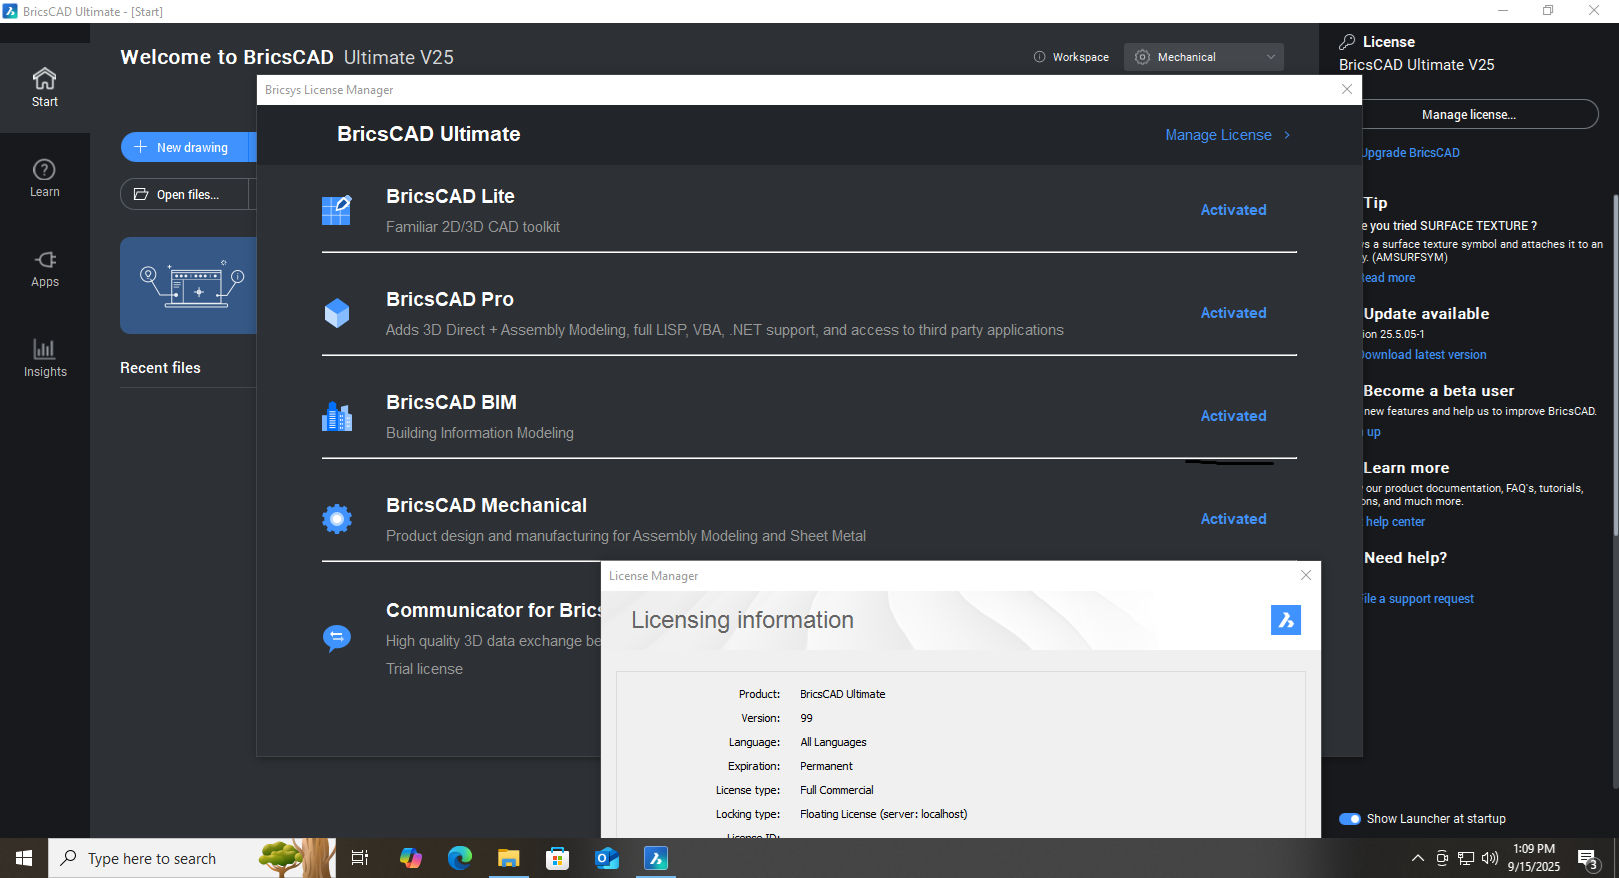Screen dimensions: 1619x878
Task: Open notification center icon
Action: tap(1588, 859)
